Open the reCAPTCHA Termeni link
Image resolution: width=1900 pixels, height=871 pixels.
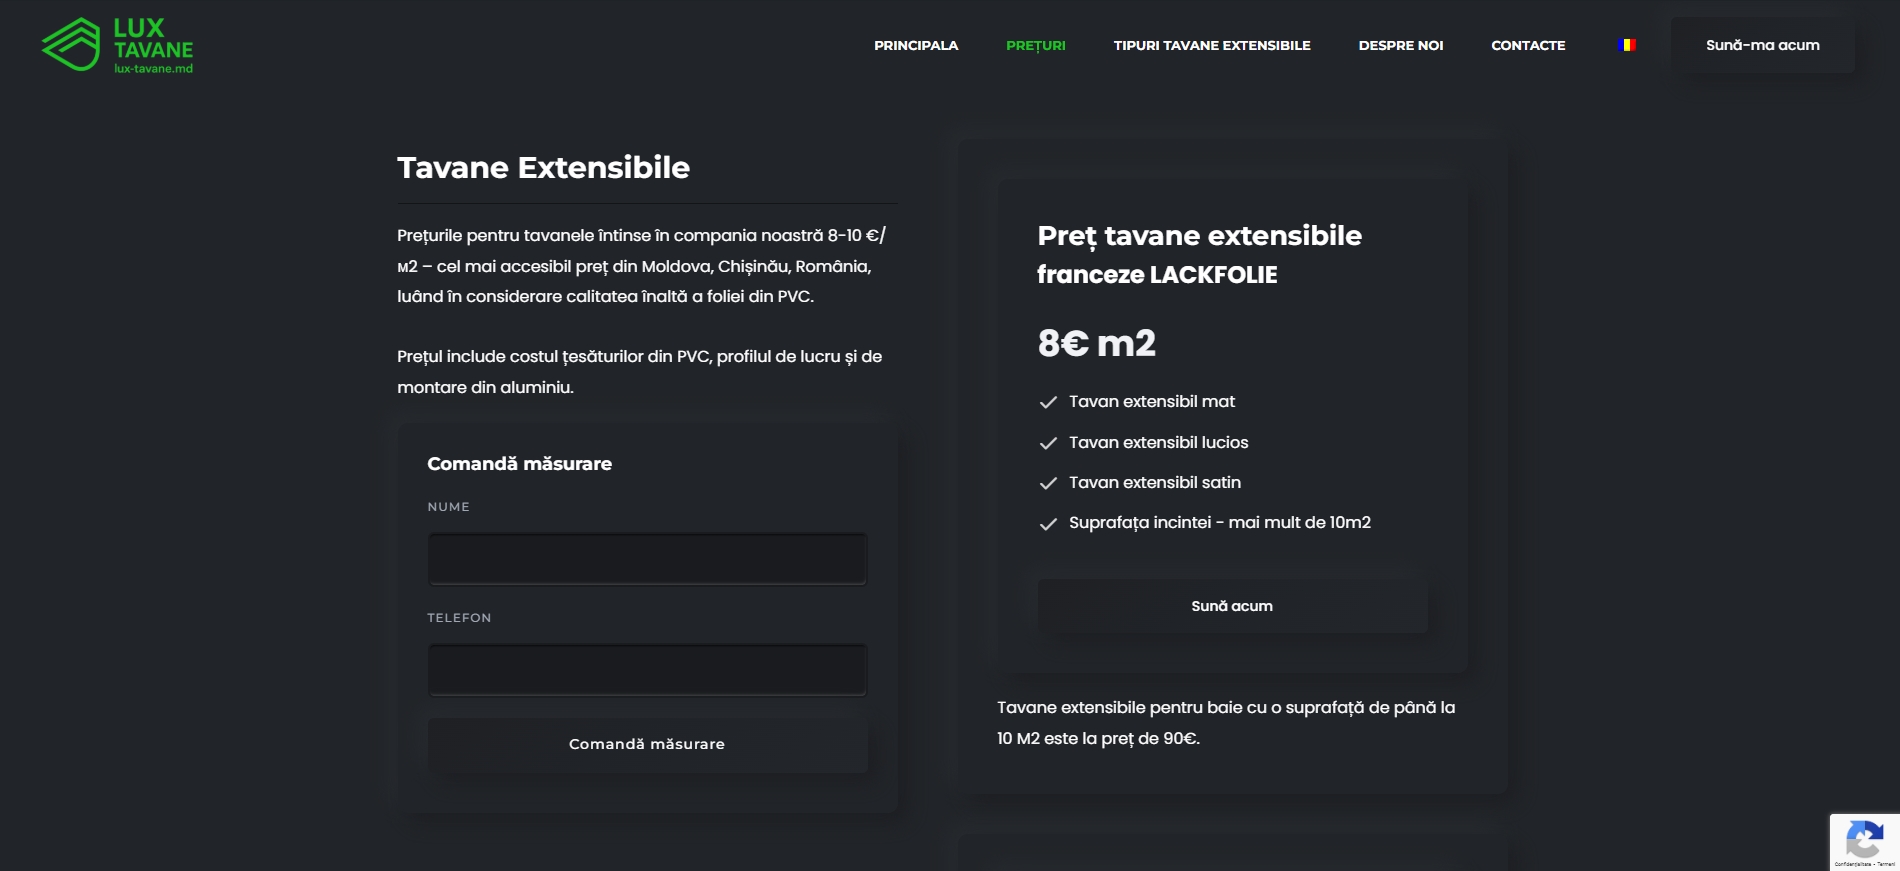tap(1886, 864)
